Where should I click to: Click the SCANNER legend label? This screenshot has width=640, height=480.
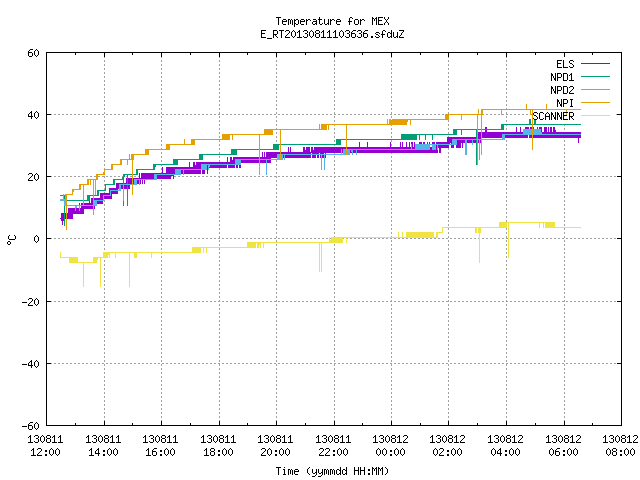553,116
